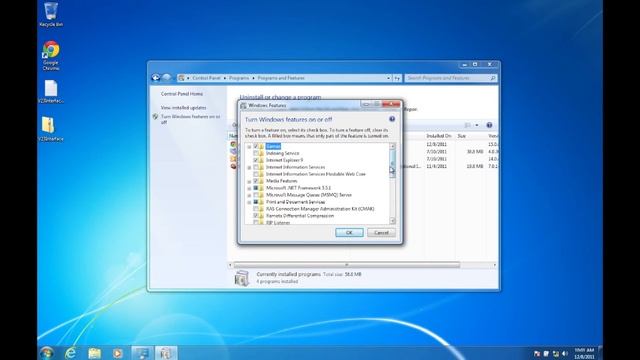Uncheck Remote Differential Compression checkbox
The image size is (640, 360).
click(x=256, y=216)
